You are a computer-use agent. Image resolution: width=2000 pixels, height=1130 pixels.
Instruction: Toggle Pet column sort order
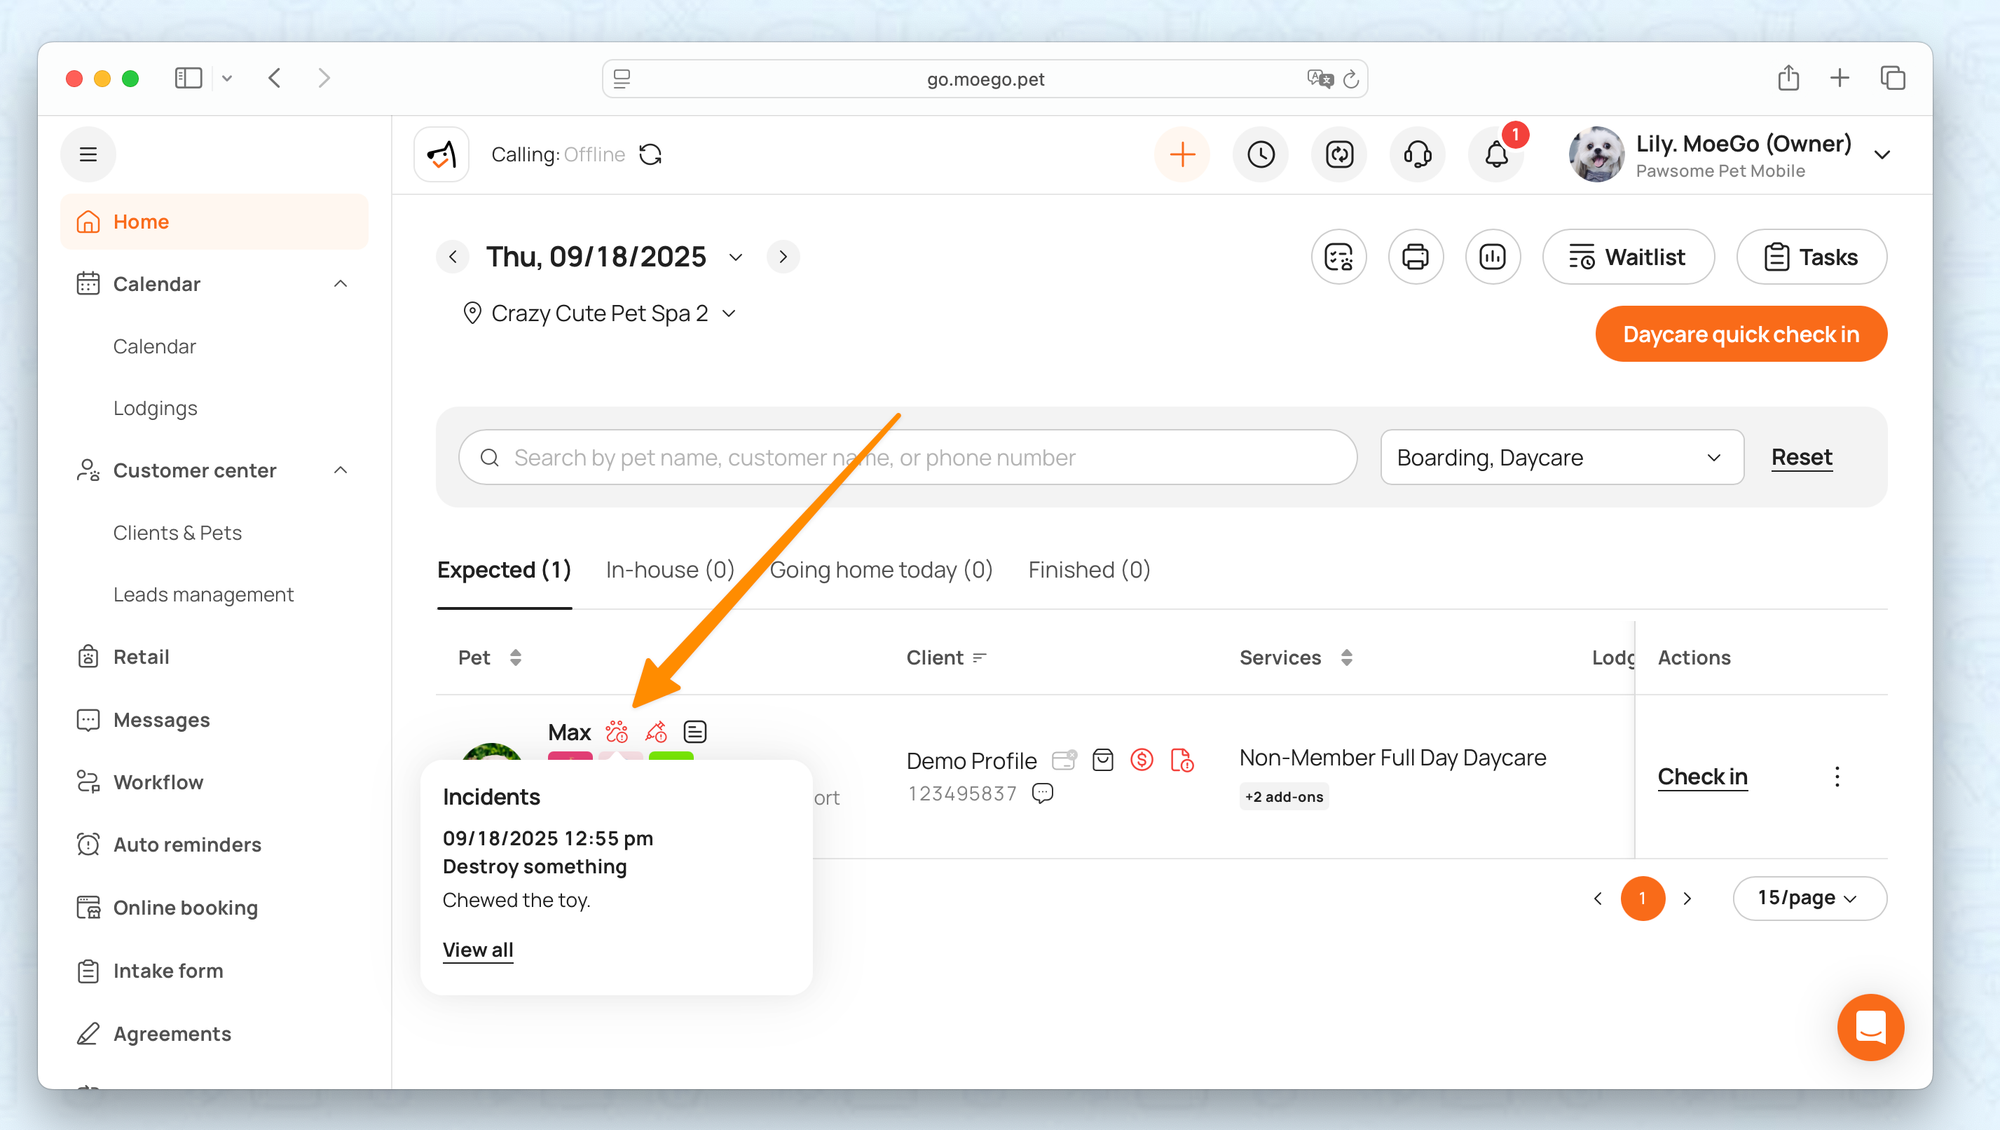click(x=516, y=657)
